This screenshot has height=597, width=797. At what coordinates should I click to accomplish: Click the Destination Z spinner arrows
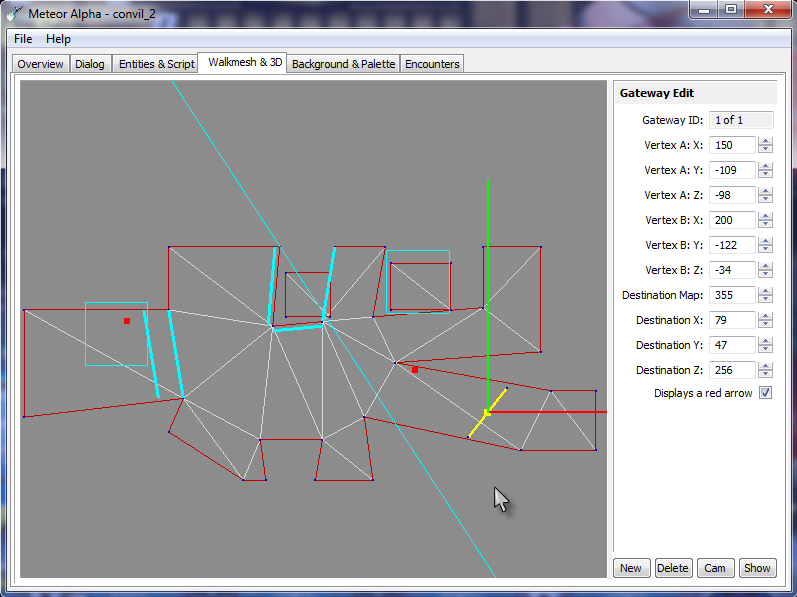765,370
